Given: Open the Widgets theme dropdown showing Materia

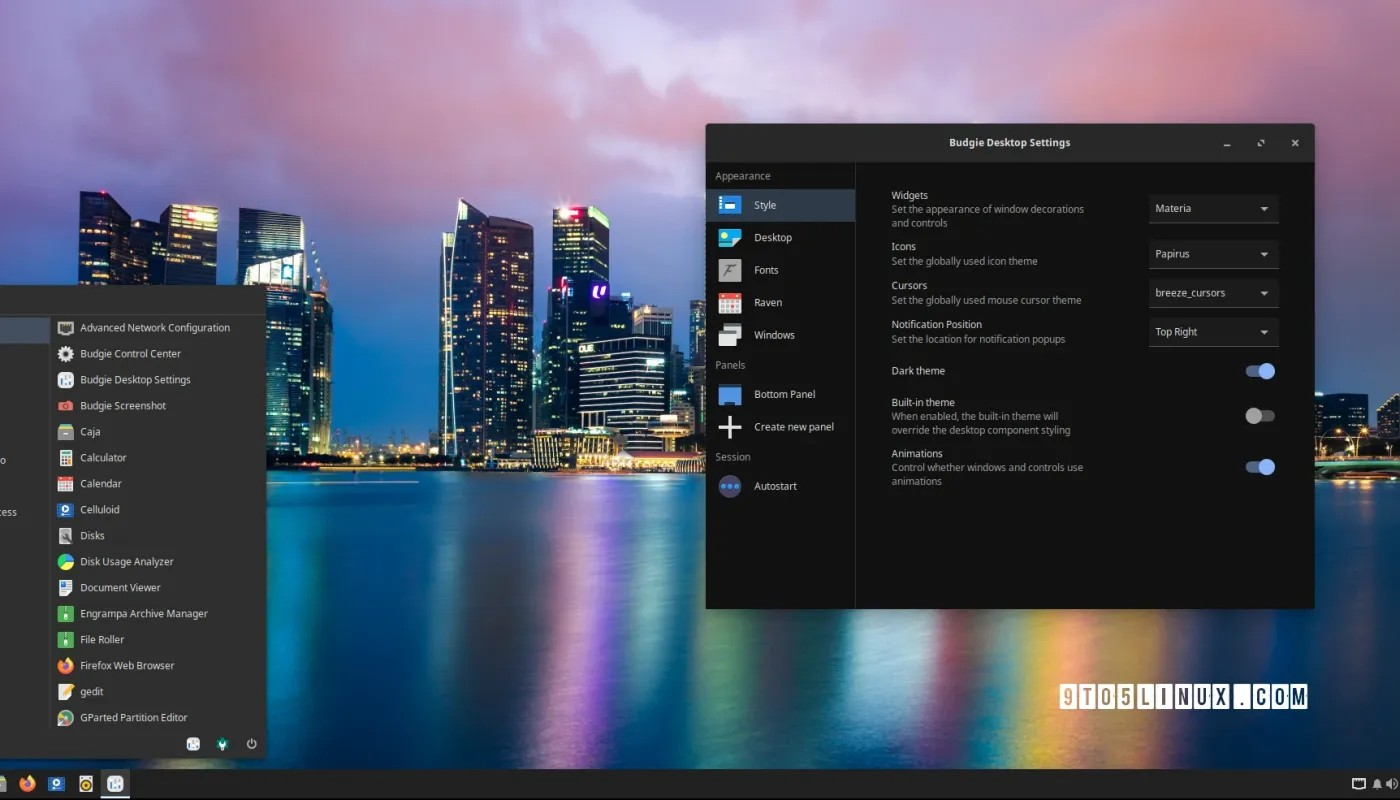Looking at the screenshot, I should coord(1212,208).
